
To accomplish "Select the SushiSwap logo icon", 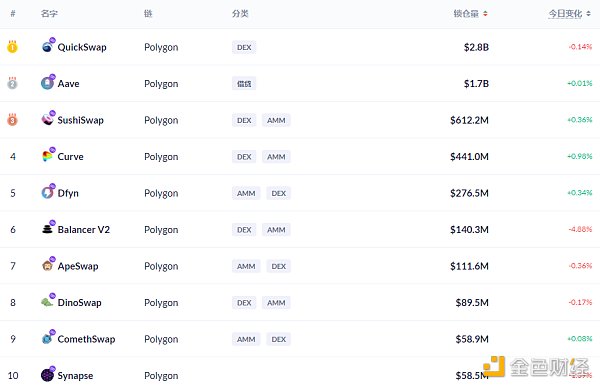I will 47,120.
